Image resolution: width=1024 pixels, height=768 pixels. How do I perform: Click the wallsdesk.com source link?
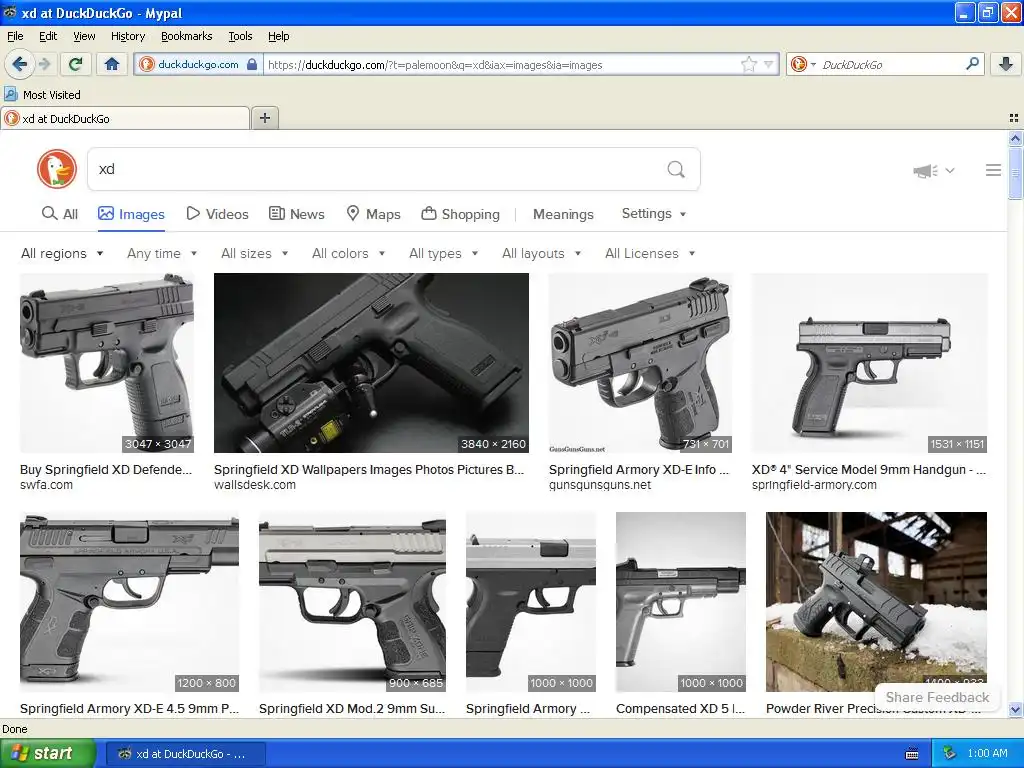(x=255, y=485)
